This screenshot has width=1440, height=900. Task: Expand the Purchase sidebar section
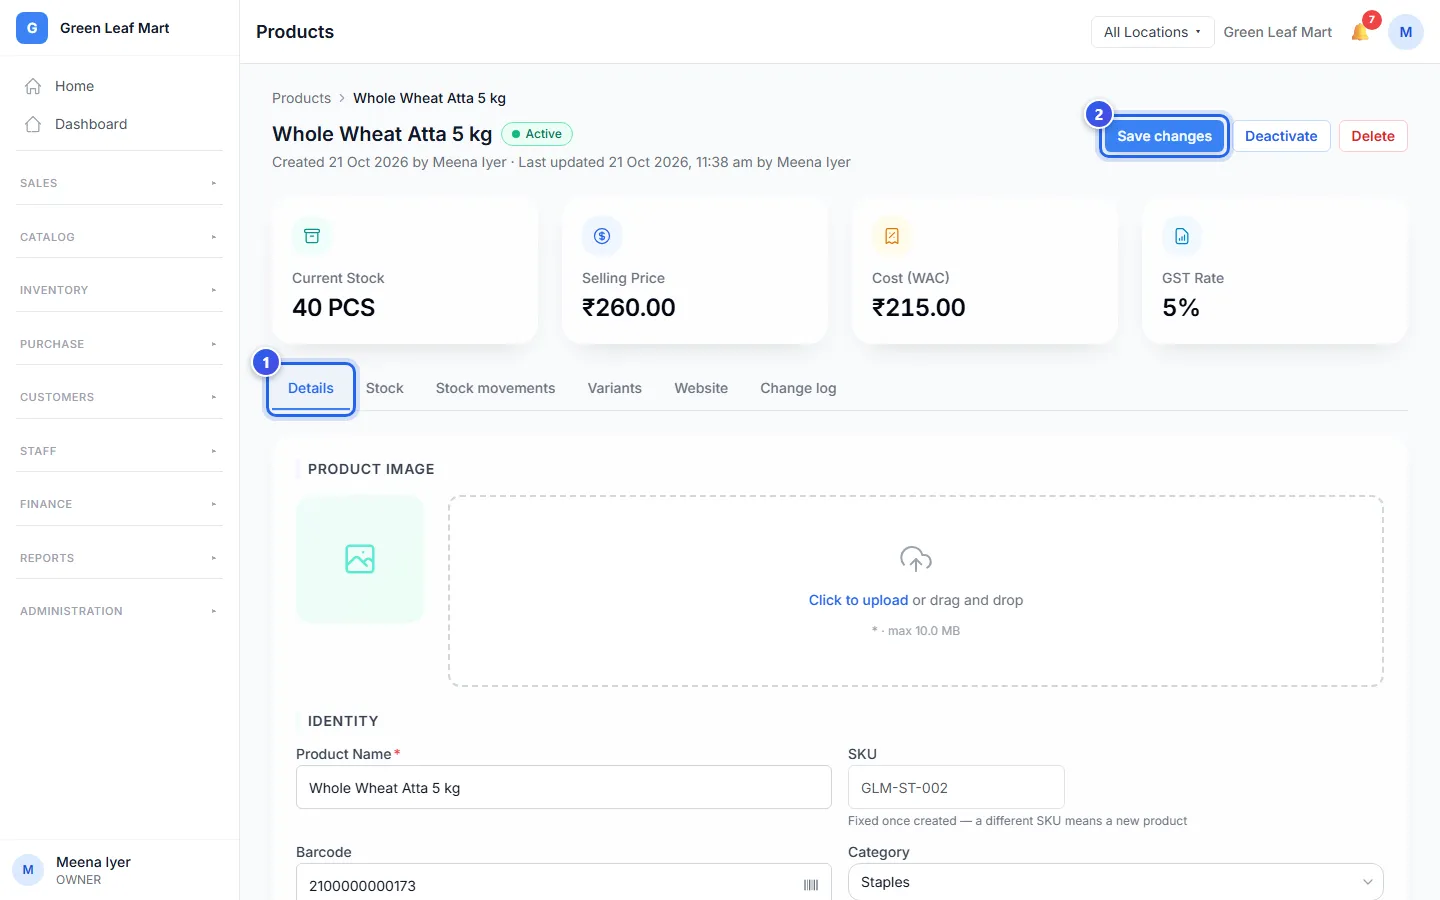(120, 344)
